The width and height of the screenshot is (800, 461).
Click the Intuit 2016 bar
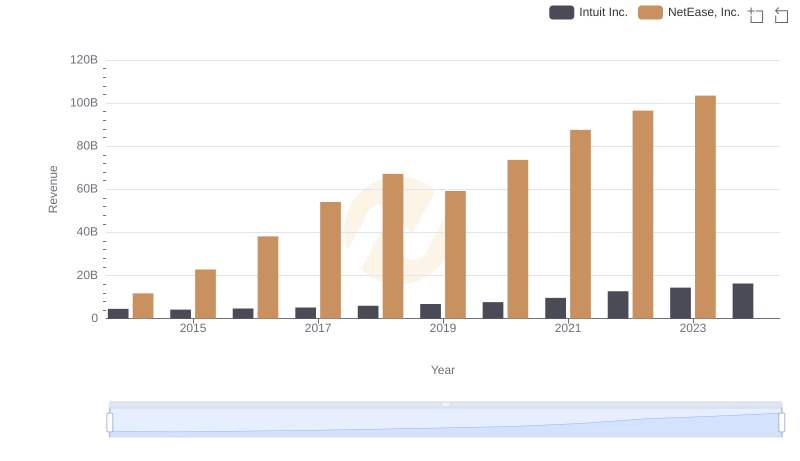[243, 313]
